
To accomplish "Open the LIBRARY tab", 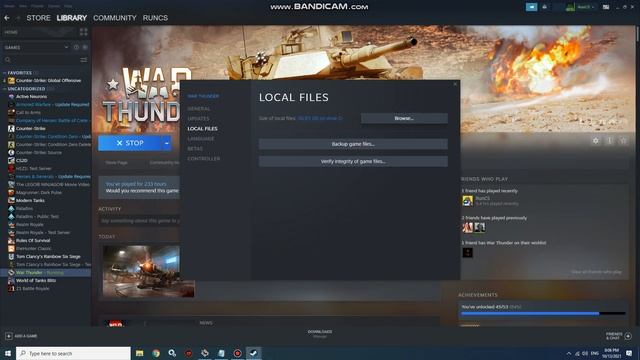I will (x=72, y=18).
